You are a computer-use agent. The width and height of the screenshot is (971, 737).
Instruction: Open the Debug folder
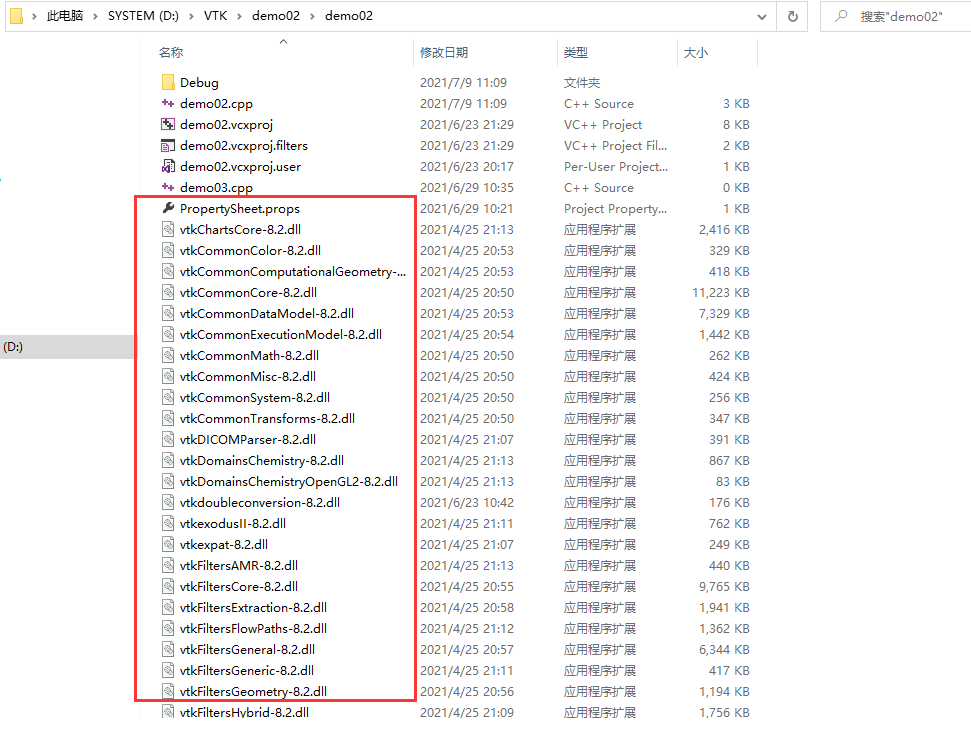[x=169, y=81]
